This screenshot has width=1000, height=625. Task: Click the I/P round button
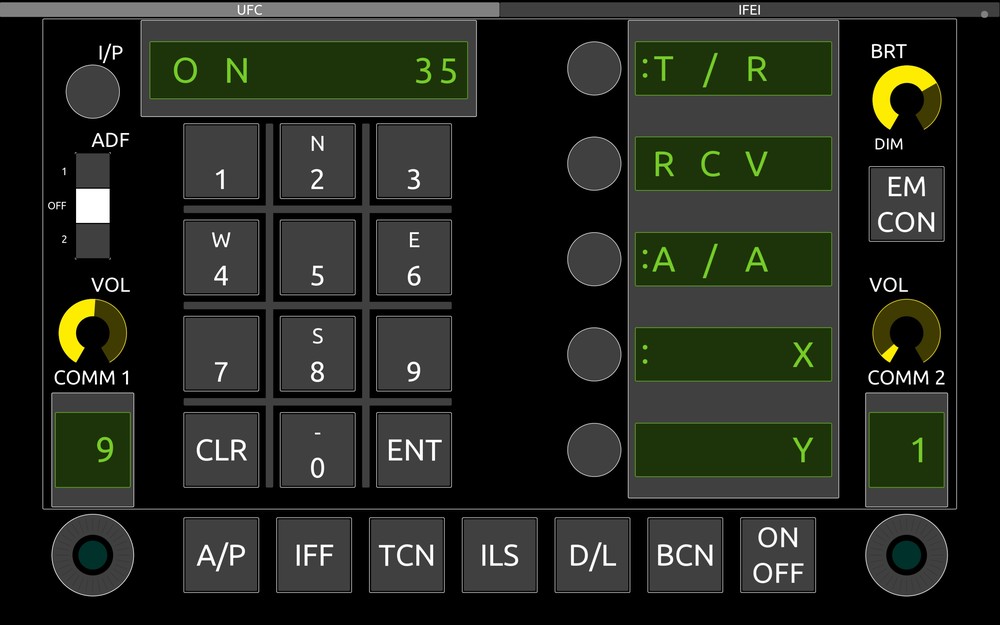pyautogui.click(x=92, y=91)
